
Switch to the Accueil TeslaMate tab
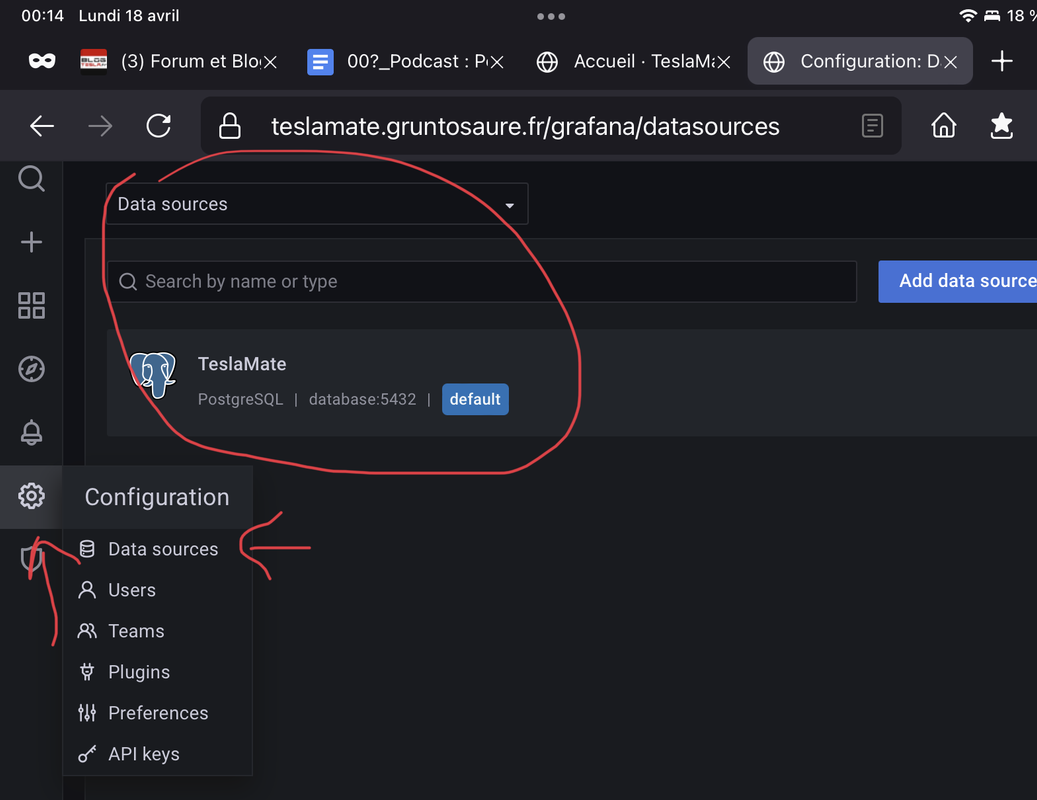tap(634, 61)
